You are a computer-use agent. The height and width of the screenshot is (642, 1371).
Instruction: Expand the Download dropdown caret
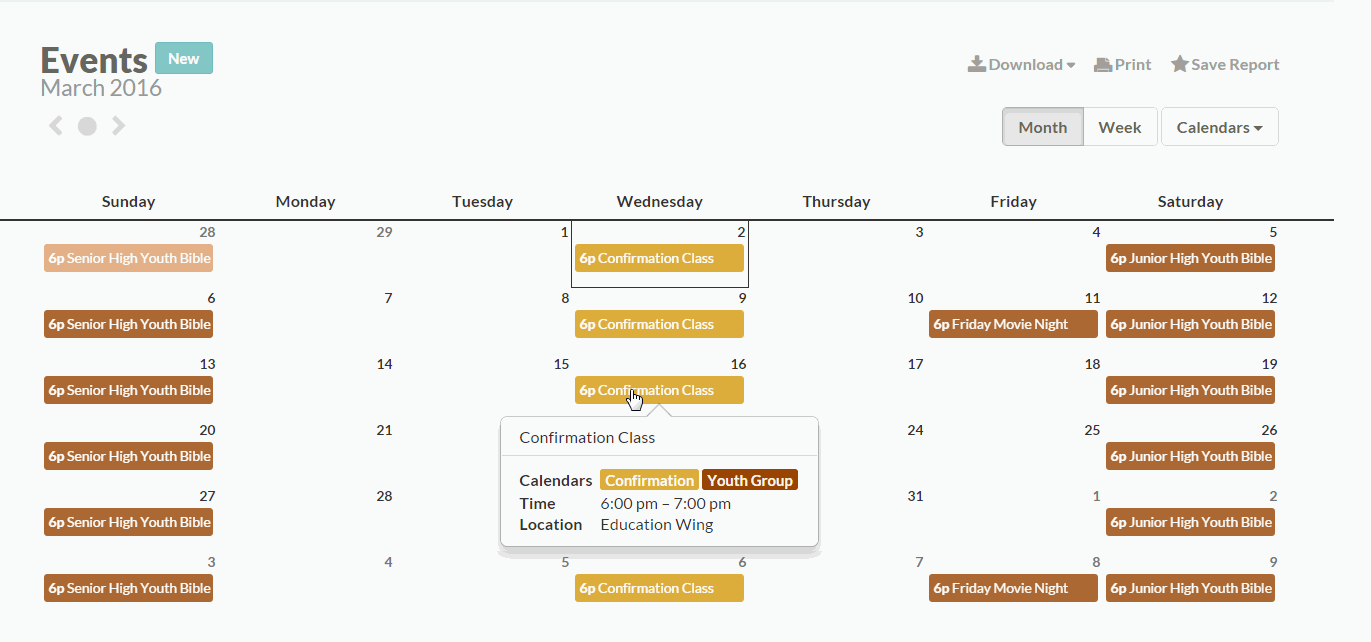pyautogui.click(x=1073, y=65)
